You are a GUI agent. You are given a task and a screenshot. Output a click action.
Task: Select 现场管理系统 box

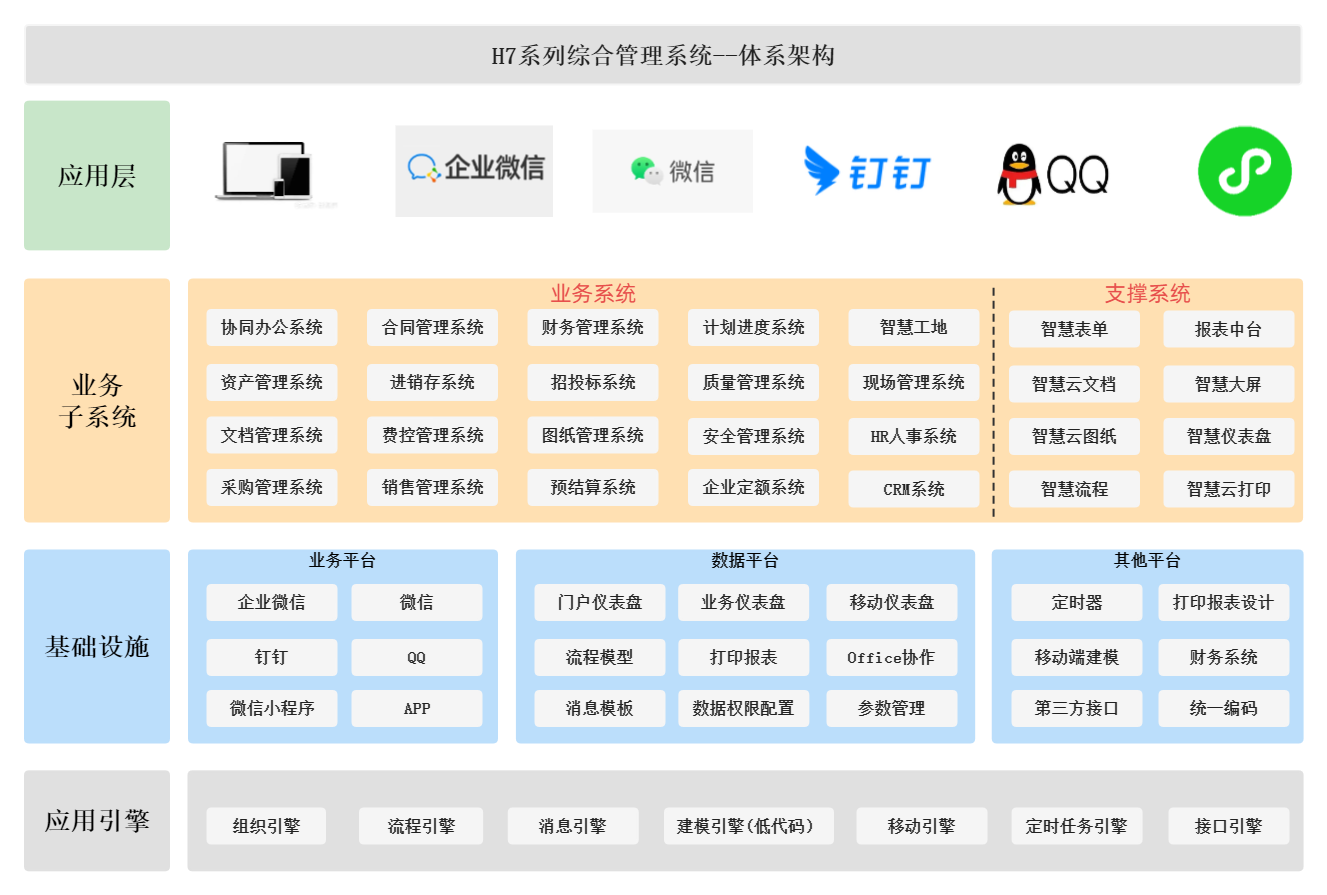pyautogui.click(x=914, y=383)
